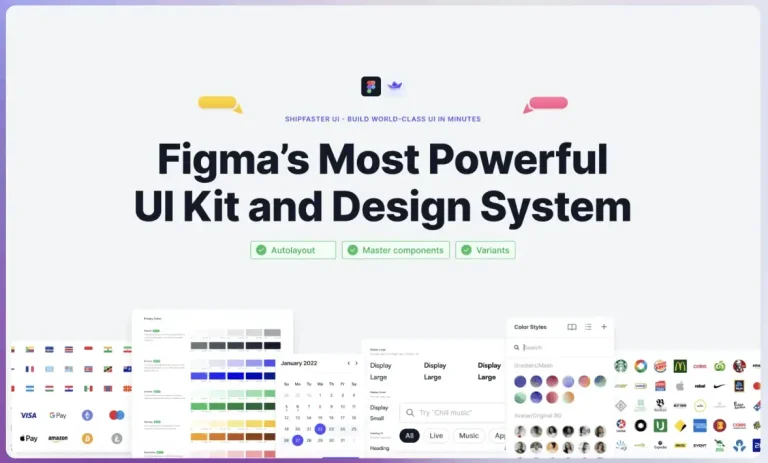Click the pink chat bubble cursor
This screenshot has height=463, width=768.
pyautogui.click(x=546, y=104)
